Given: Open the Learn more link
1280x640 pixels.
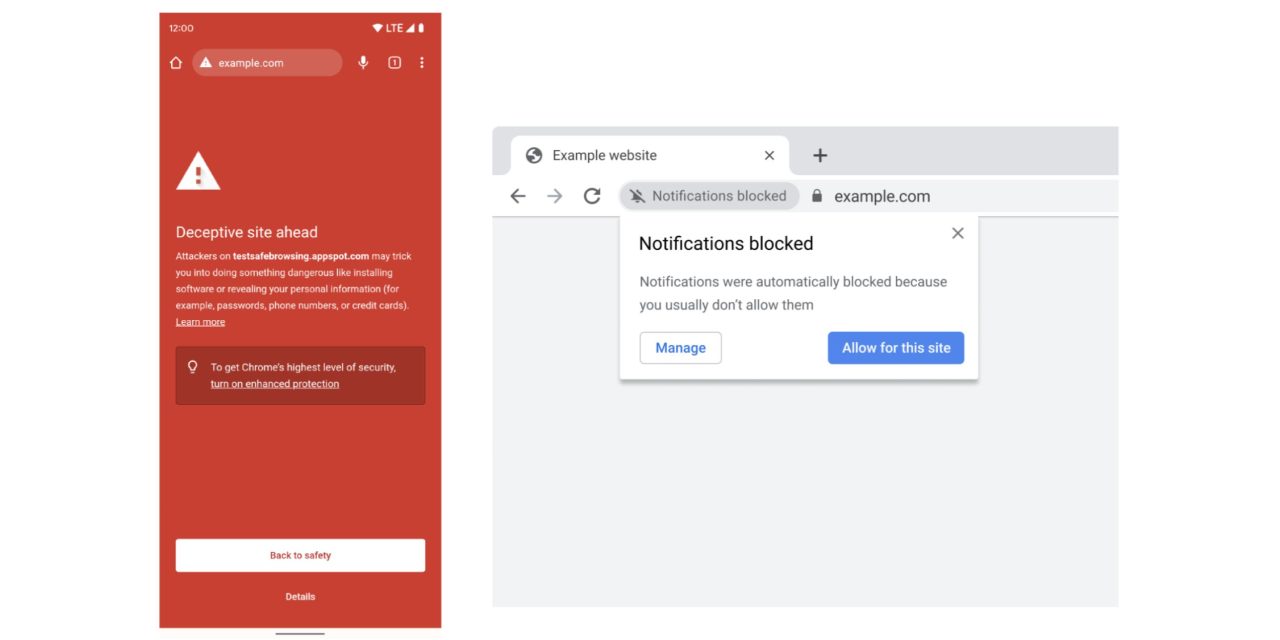Looking at the screenshot, I should (x=200, y=322).
